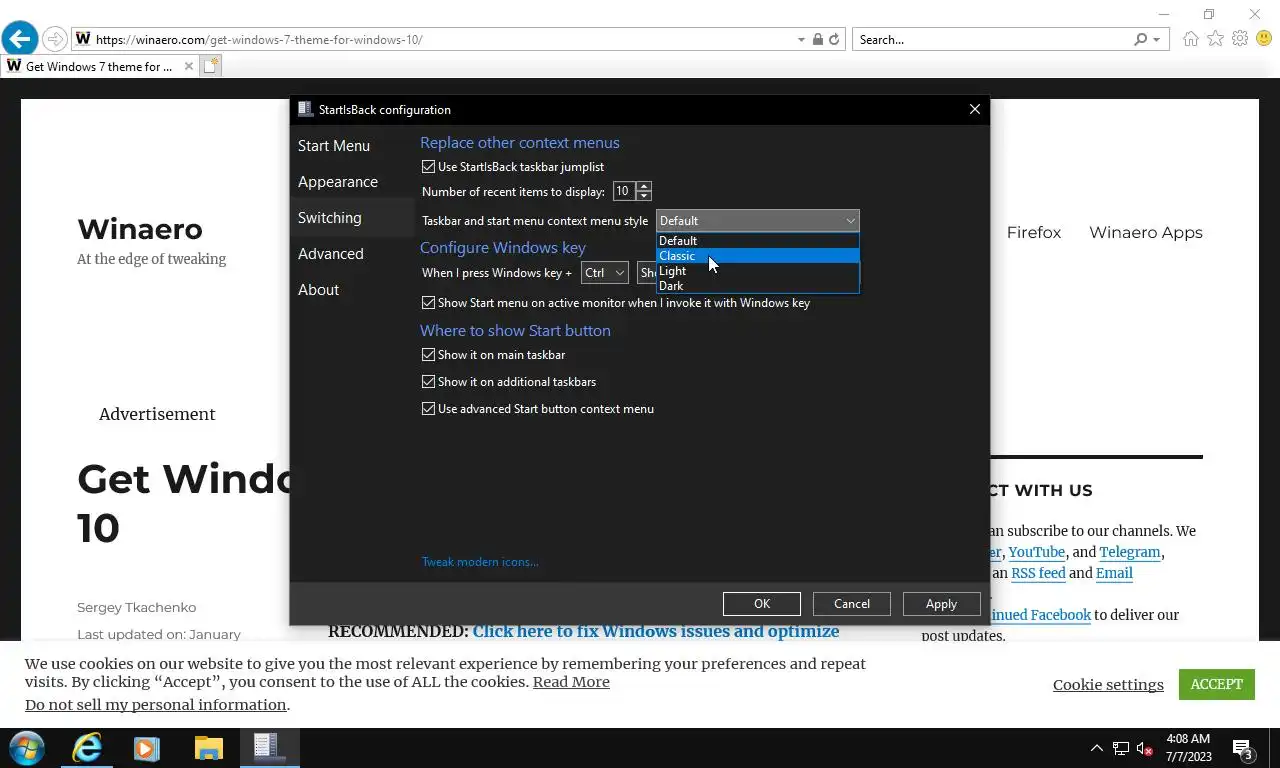Open a new browser tab
The height and width of the screenshot is (768, 1280).
click(x=210, y=66)
